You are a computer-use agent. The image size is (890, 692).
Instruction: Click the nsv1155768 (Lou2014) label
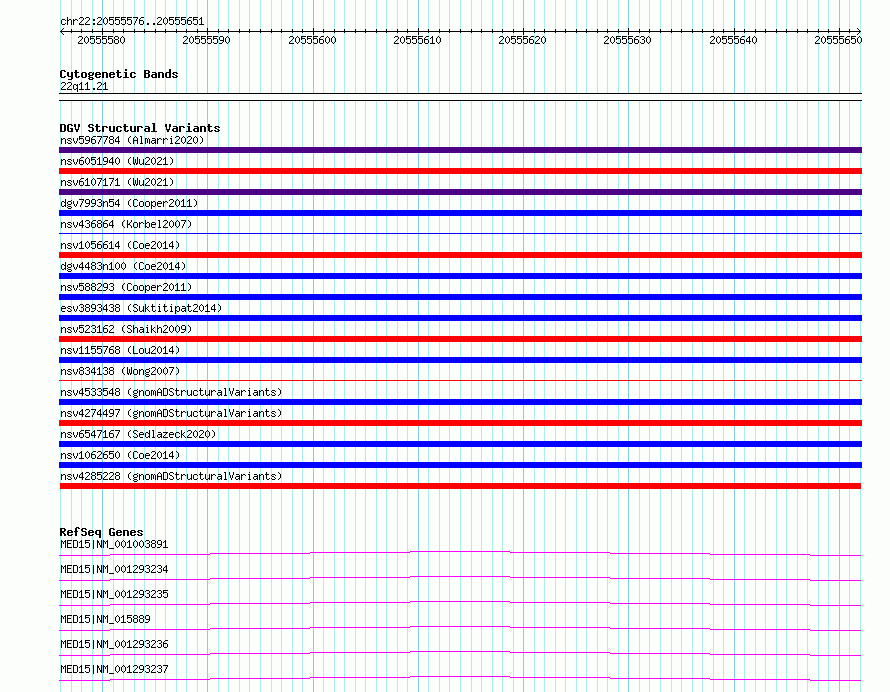120,350
